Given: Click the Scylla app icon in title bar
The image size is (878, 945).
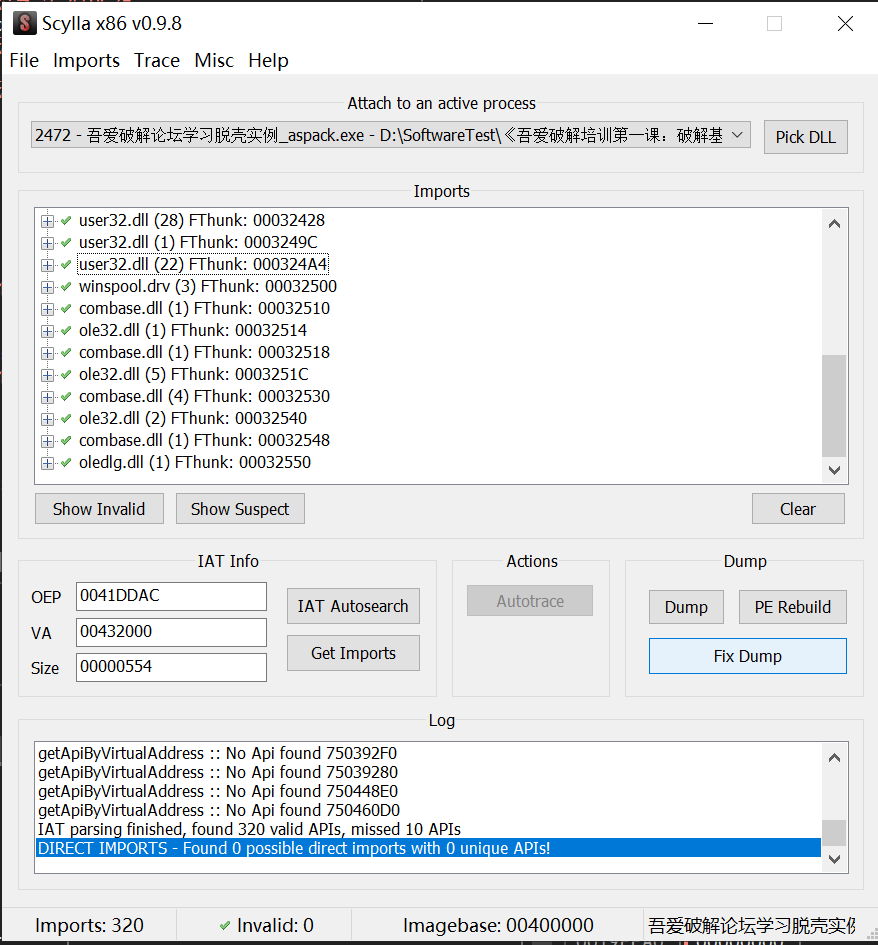Looking at the screenshot, I should 24,23.
